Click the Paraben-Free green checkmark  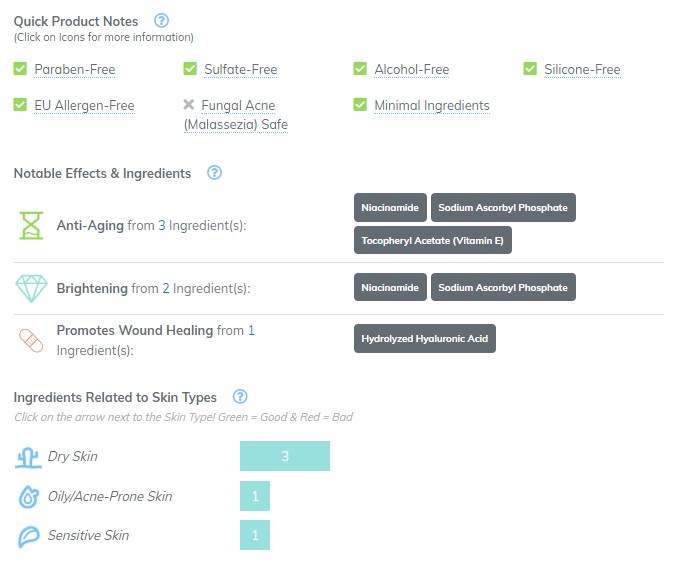20,68
